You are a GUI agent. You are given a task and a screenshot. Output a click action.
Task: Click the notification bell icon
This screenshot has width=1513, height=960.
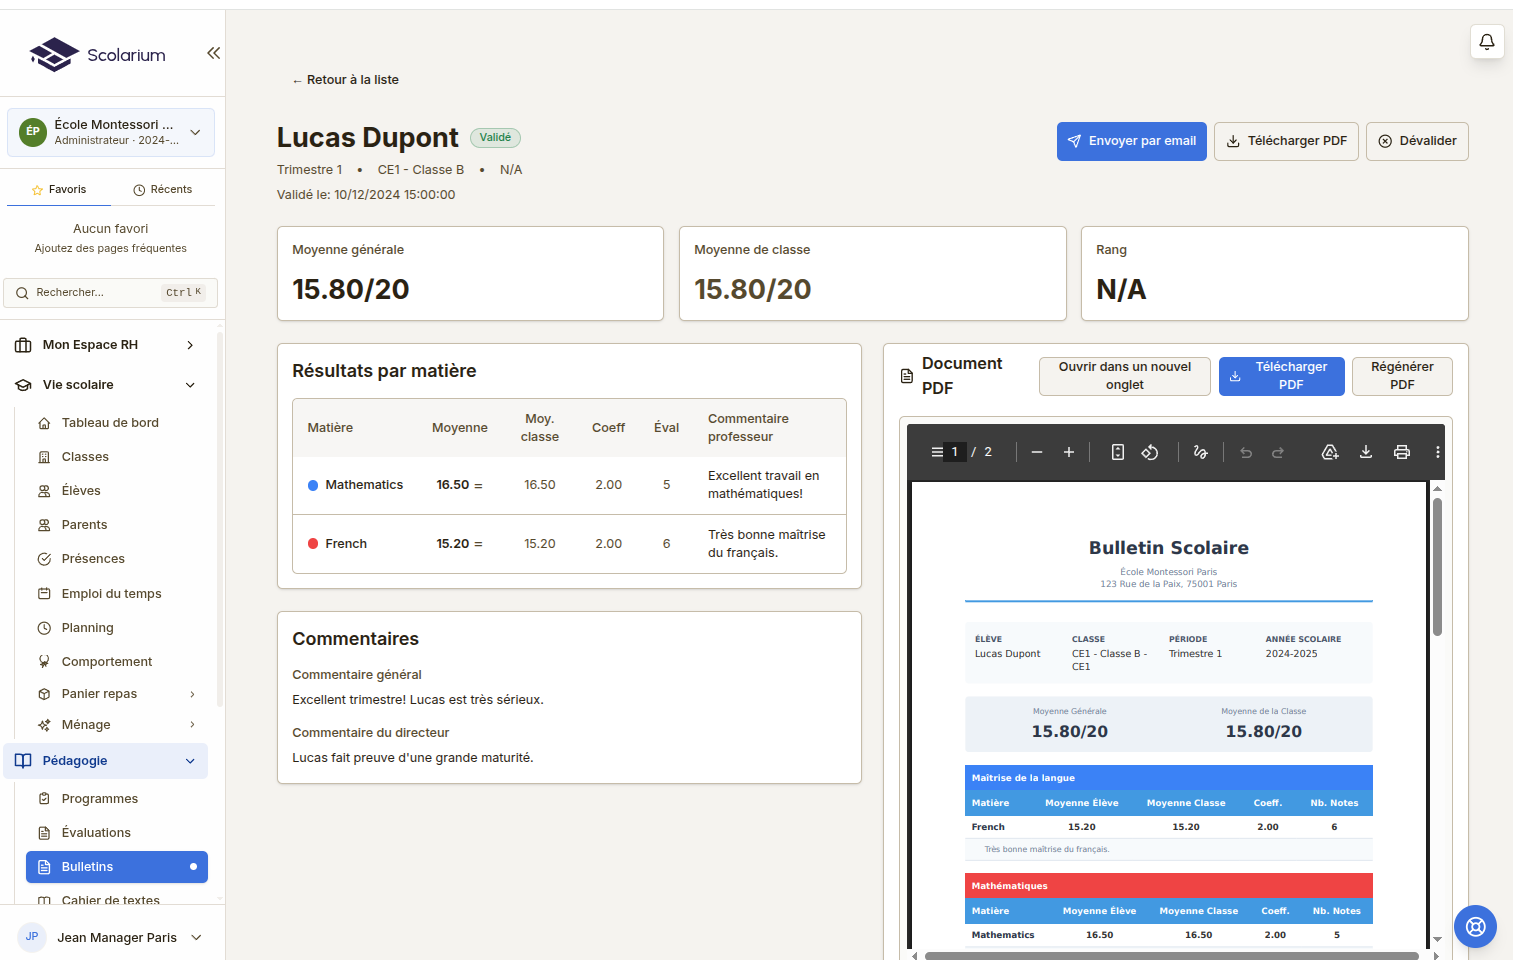[x=1487, y=42]
